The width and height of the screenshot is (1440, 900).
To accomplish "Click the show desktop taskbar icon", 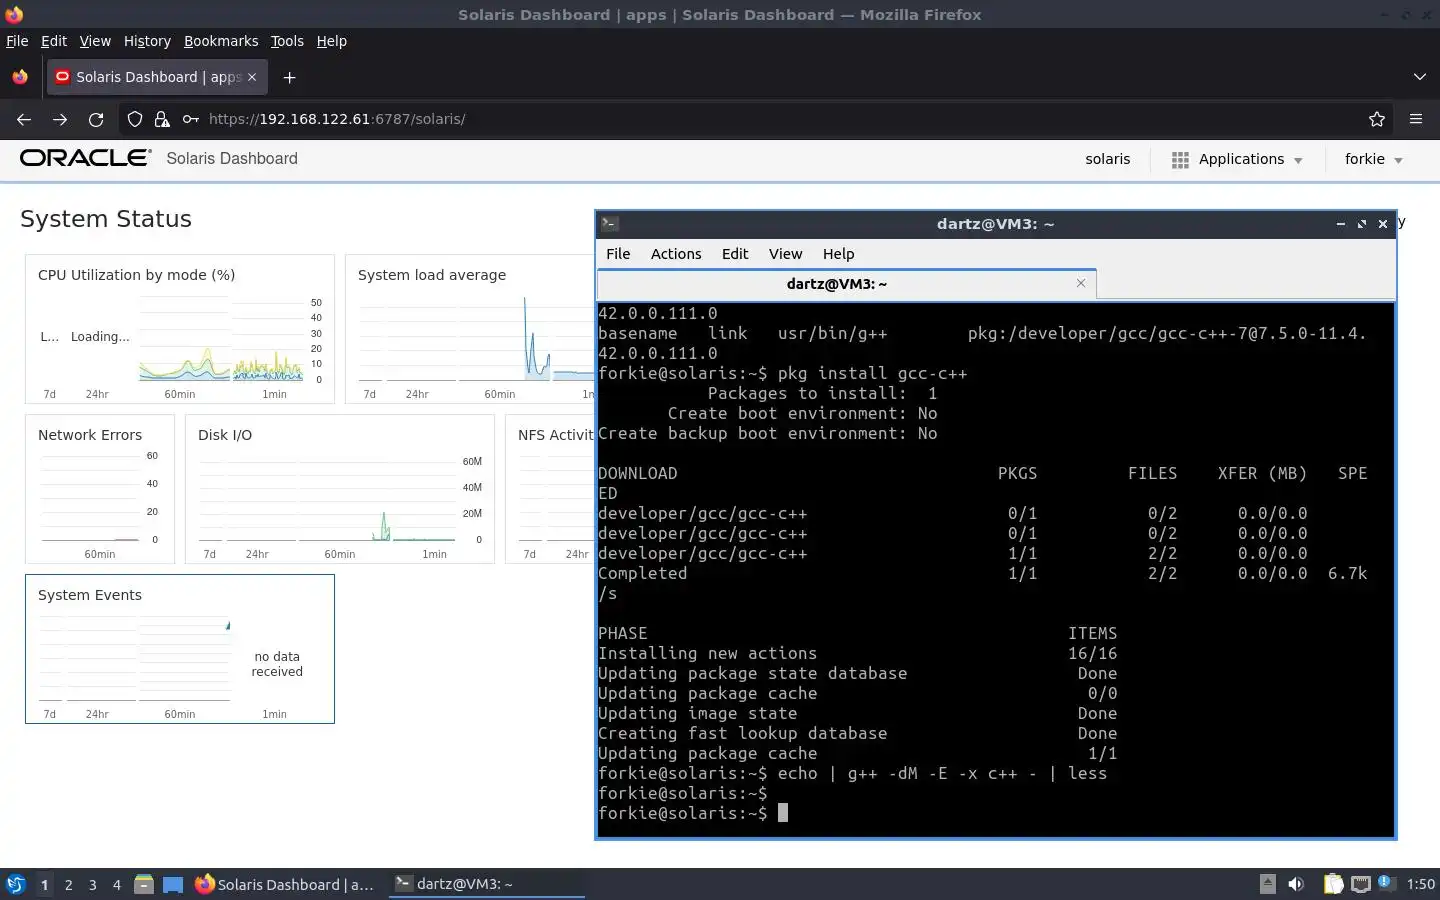I will tap(173, 884).
